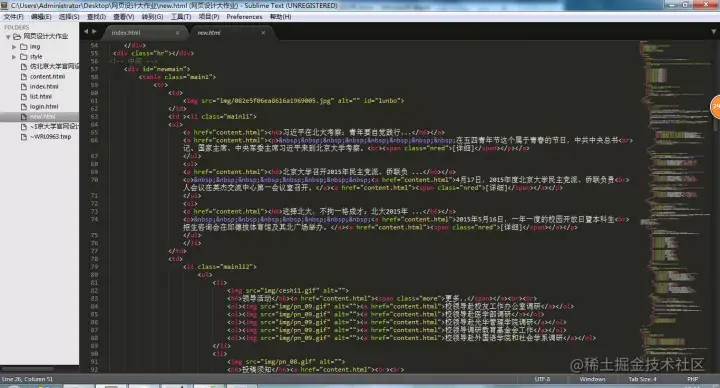Open the PHP syntax selector in the status bar
Screen dimensions: 720x388
coord(692,379)
